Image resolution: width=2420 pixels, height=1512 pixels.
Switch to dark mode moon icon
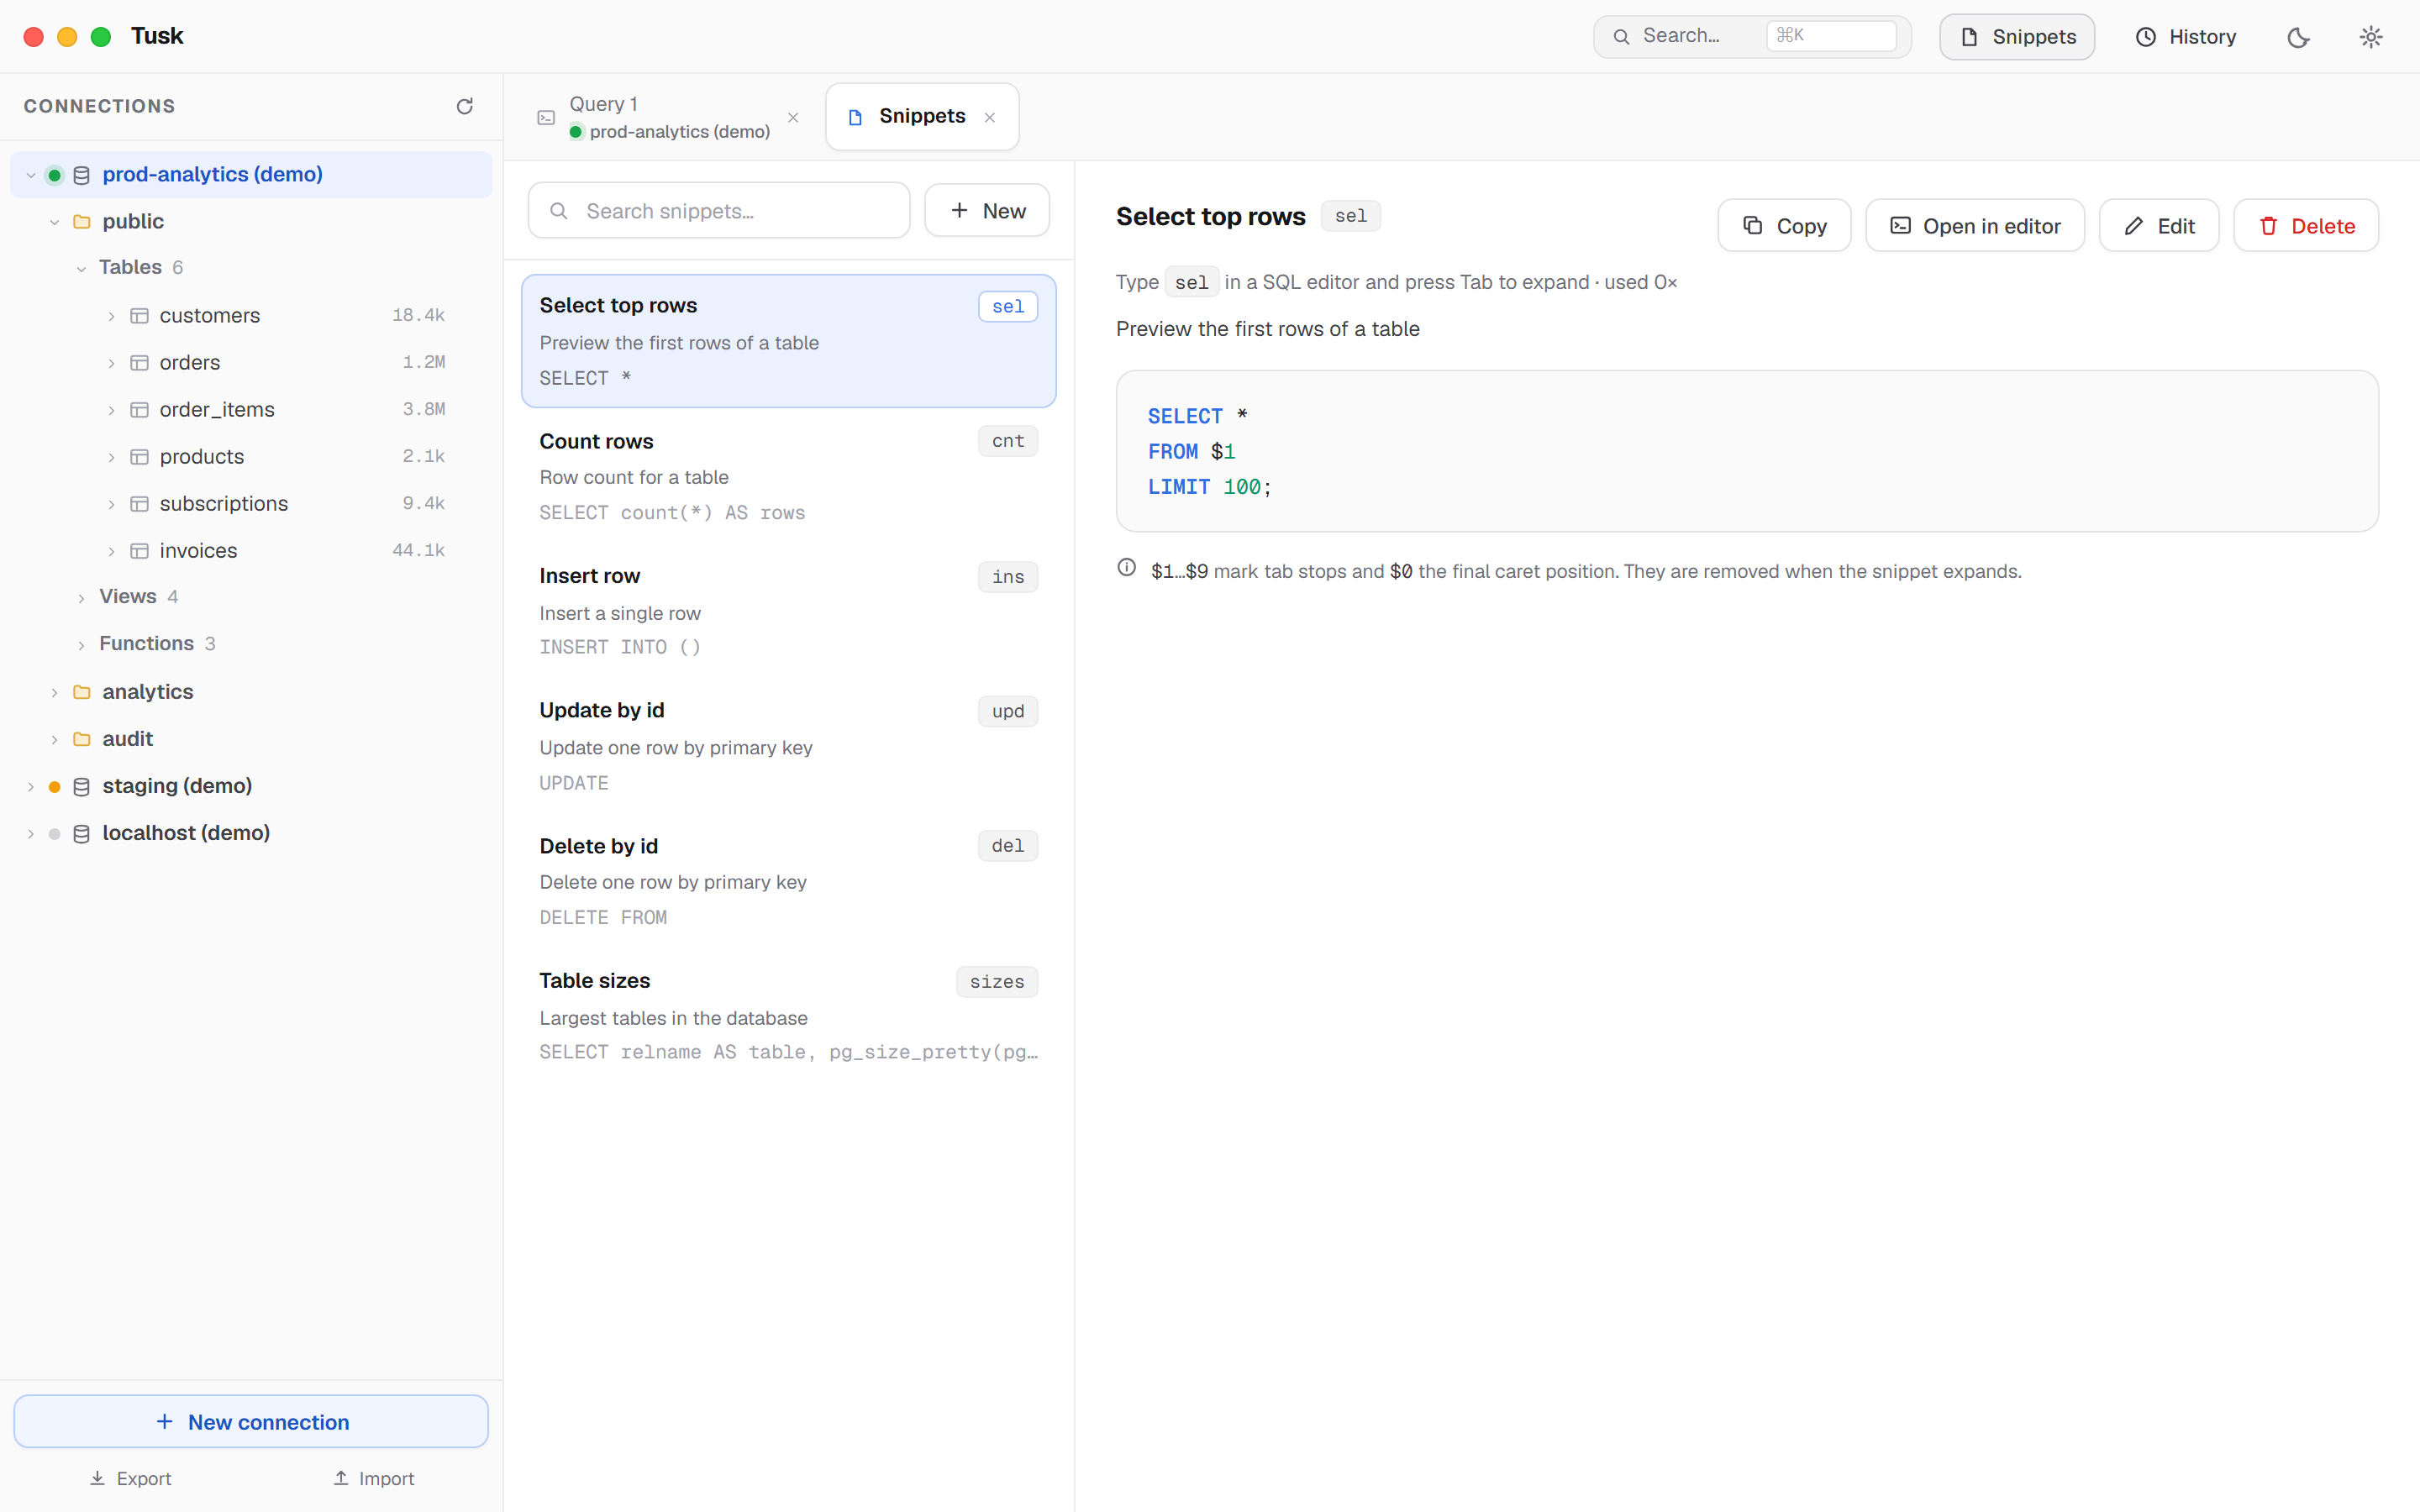click(2298, 37)
